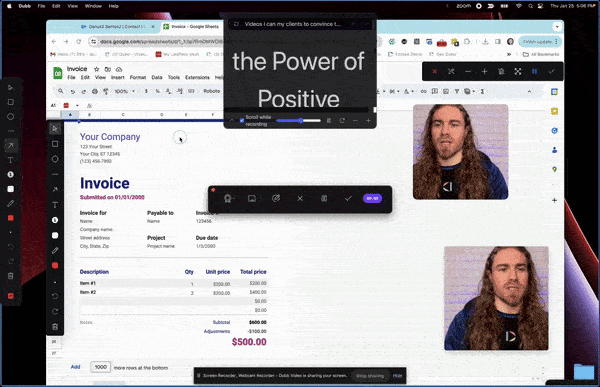
Task: Toggle the Scroll while recording checkbox
Action: pyautogui.click(x=242, y=121)
